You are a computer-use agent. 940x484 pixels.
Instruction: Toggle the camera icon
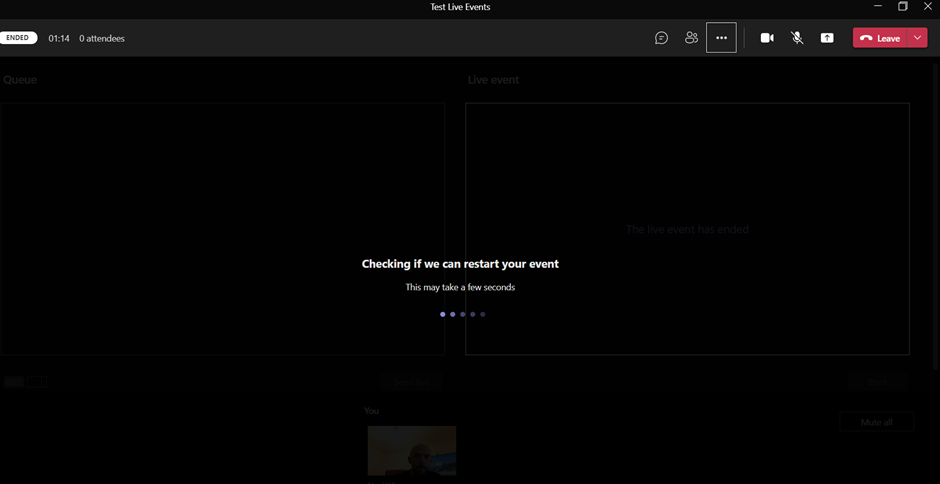(767, 38)
